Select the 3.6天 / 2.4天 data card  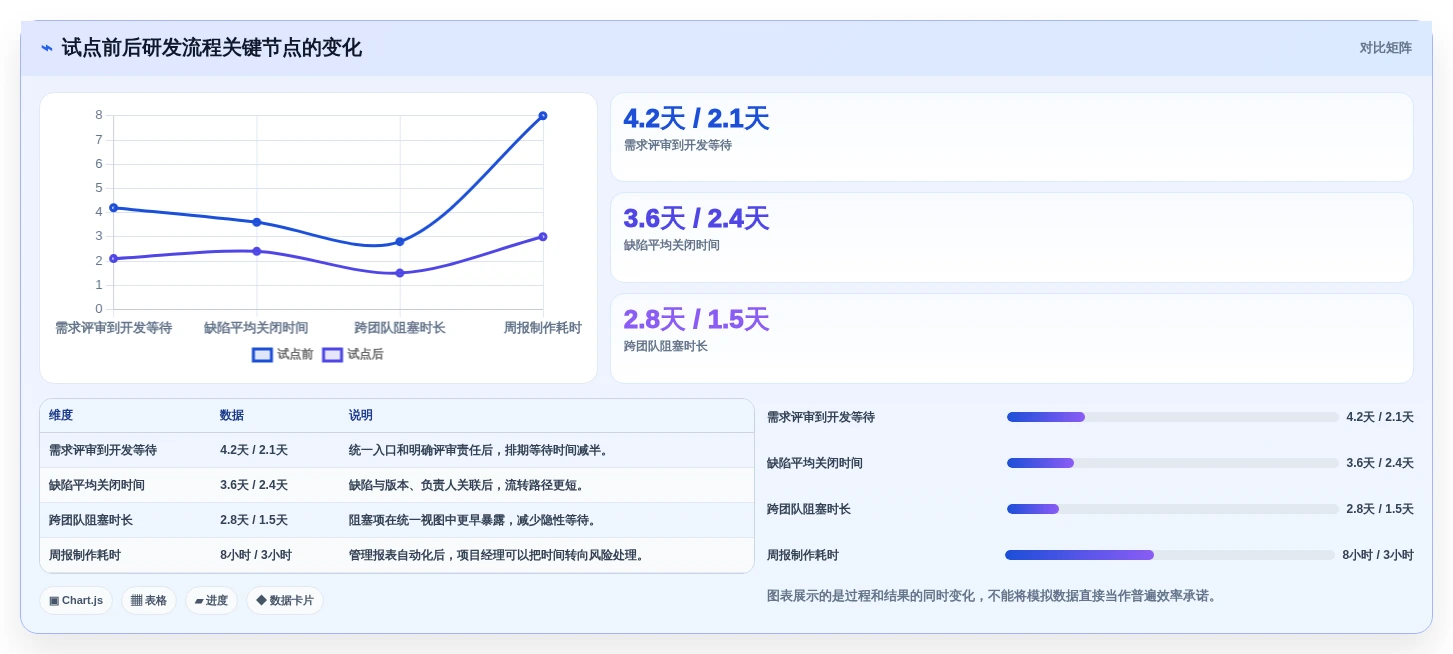pos(1012,238)
